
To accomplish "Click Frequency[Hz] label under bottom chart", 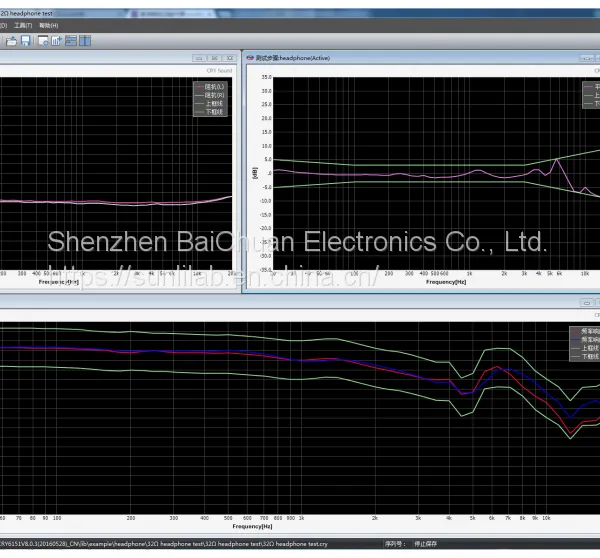I will point(253,527).
